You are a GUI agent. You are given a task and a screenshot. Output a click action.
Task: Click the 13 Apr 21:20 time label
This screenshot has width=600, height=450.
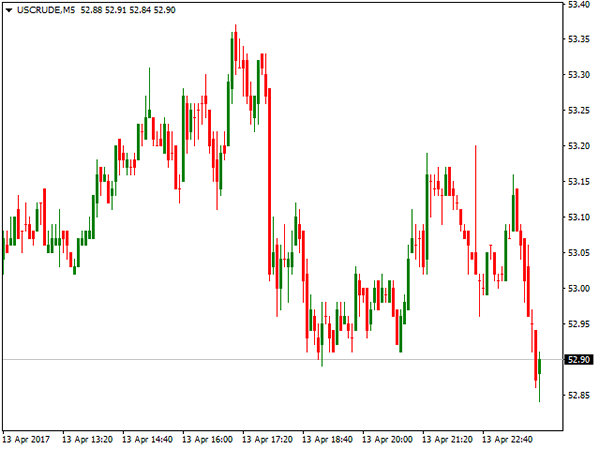pos(447,439)
